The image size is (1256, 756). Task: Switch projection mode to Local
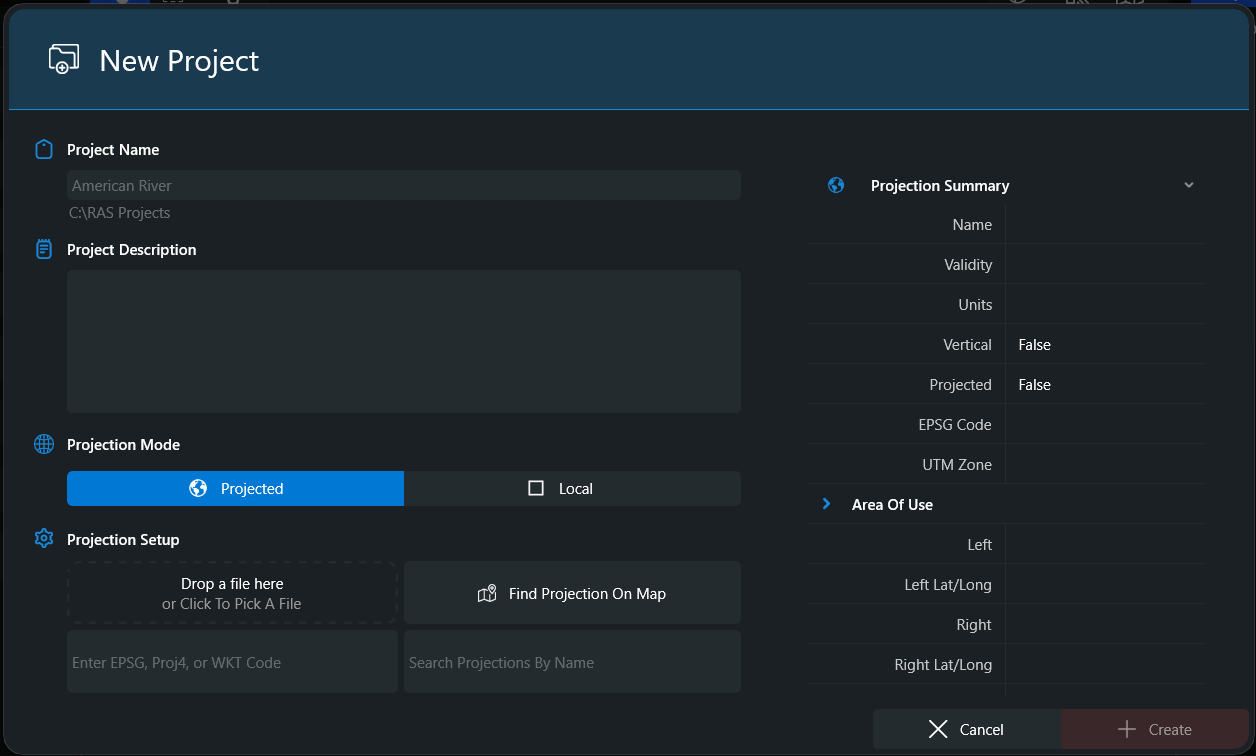pyautogui.click(x=572, y=488)
